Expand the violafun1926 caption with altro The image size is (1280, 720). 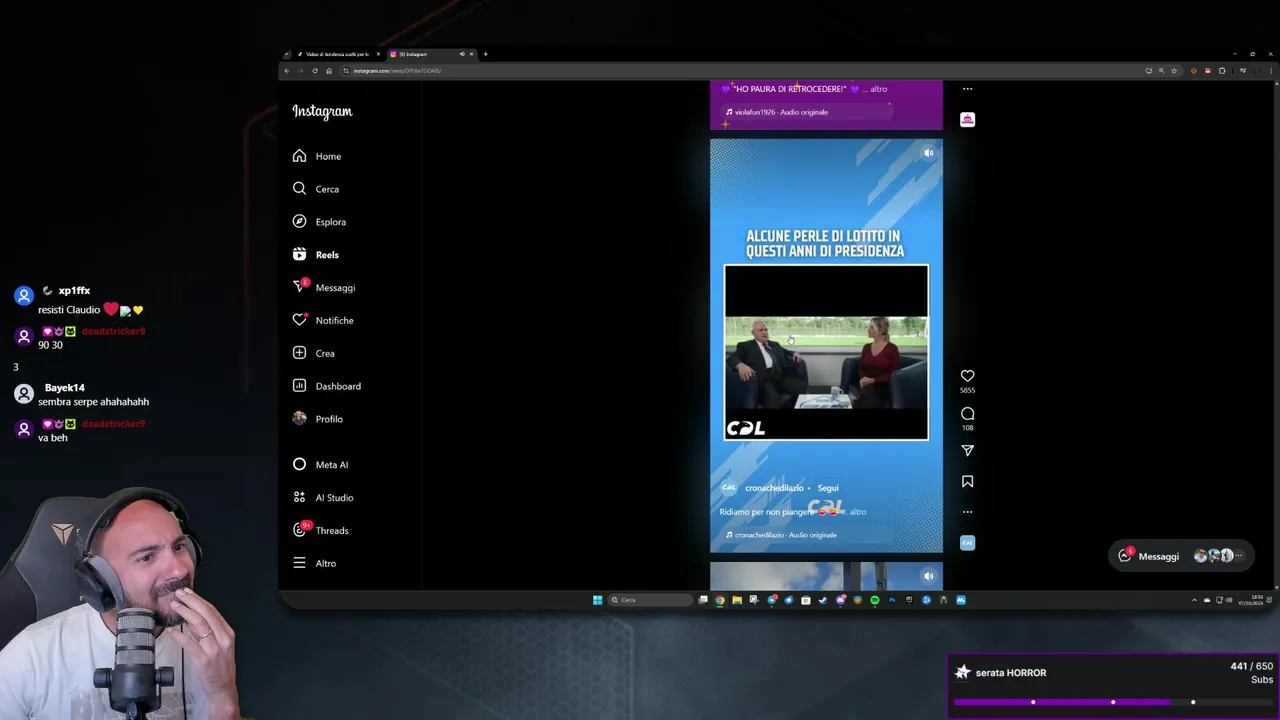[x=878, y=89]
